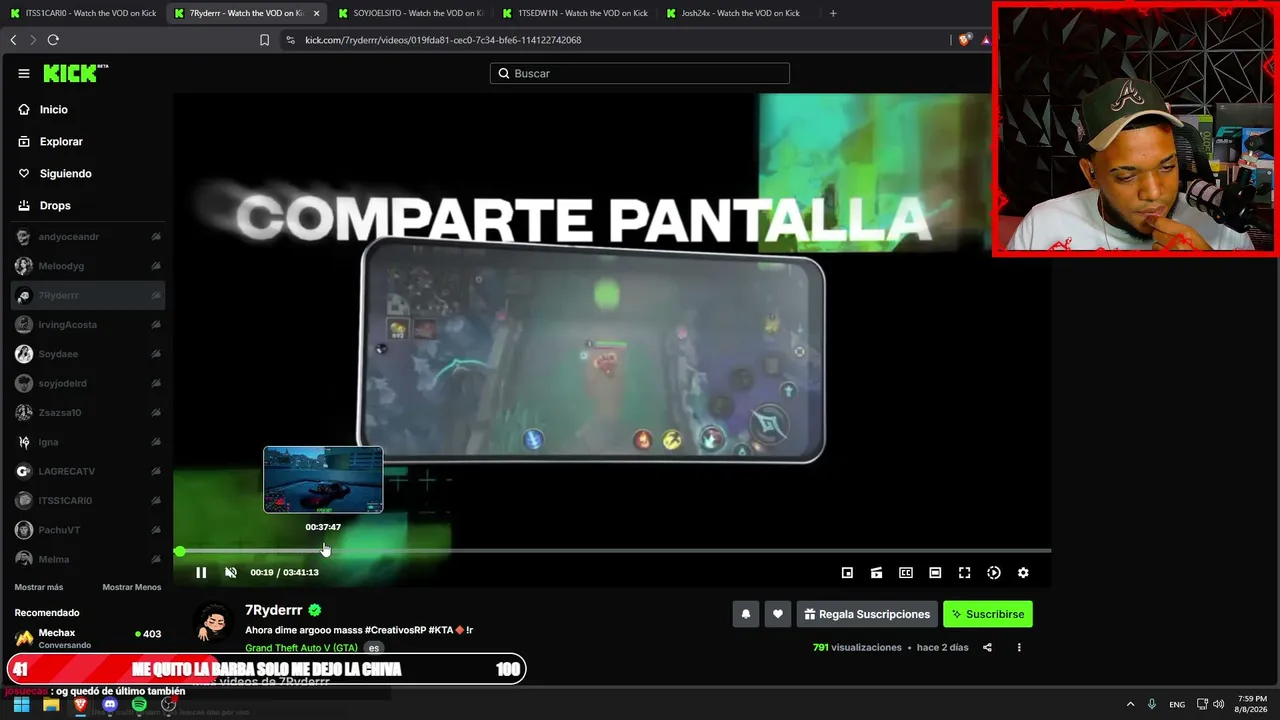Open Drops in sidebar
Viewport: 1280px width, 720px height.
point(88,206)
